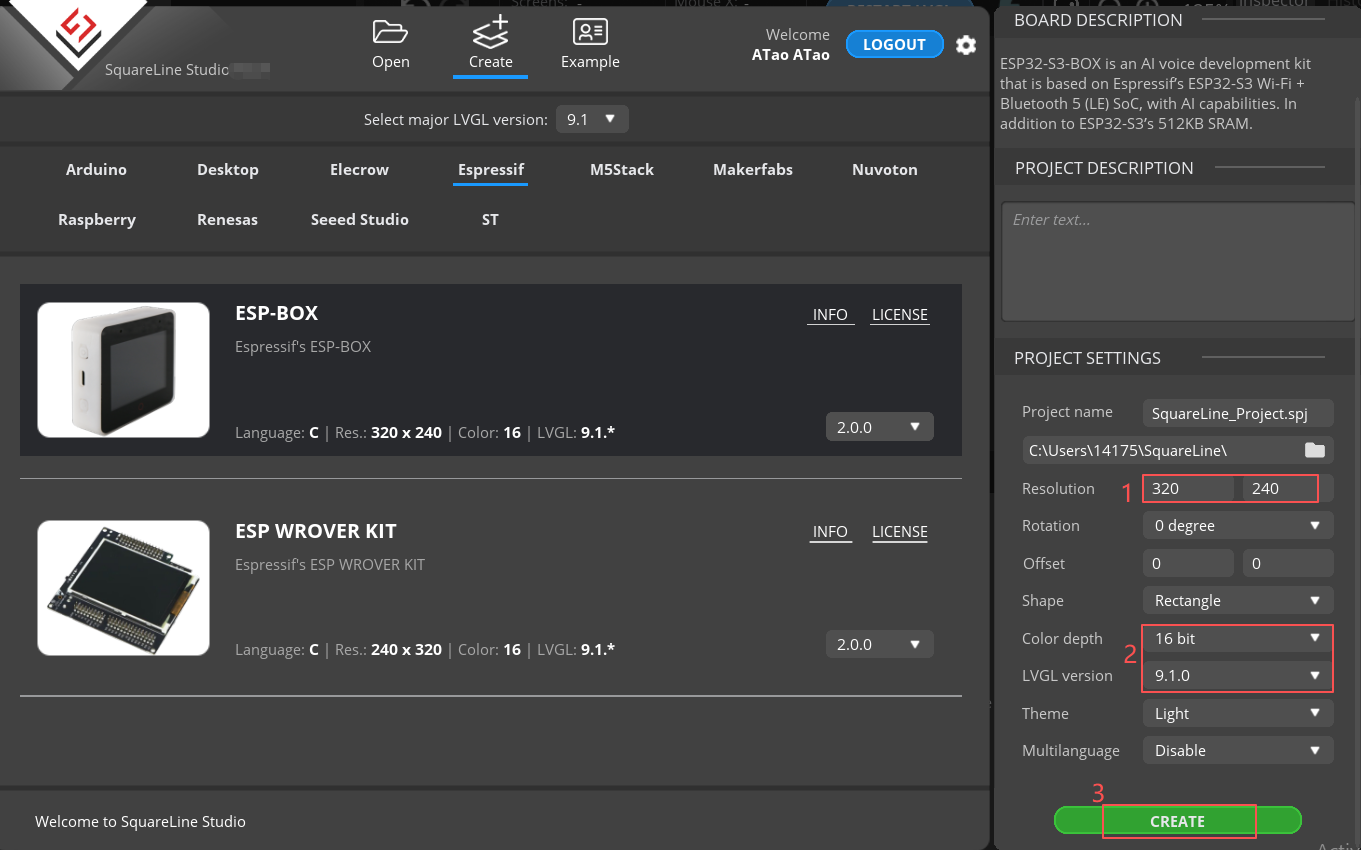The image size is (1361, 850).
Task: Click the "Res.: 320 x 240" spec text
Action: click(x=386, y=433)
